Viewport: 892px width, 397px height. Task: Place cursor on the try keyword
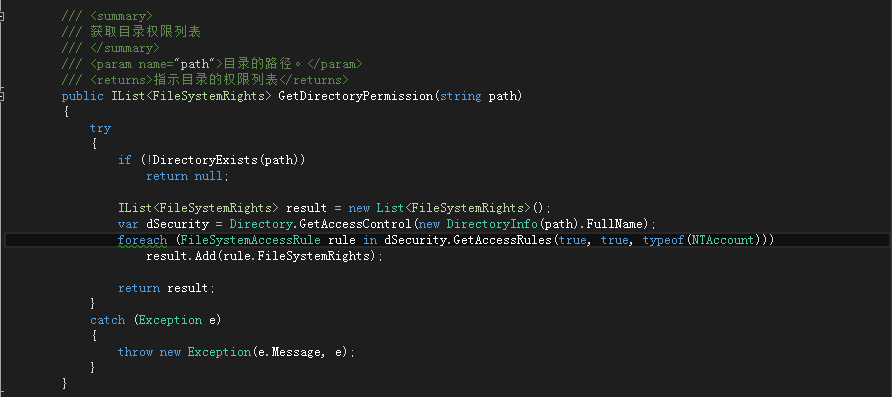coord(100,129)
